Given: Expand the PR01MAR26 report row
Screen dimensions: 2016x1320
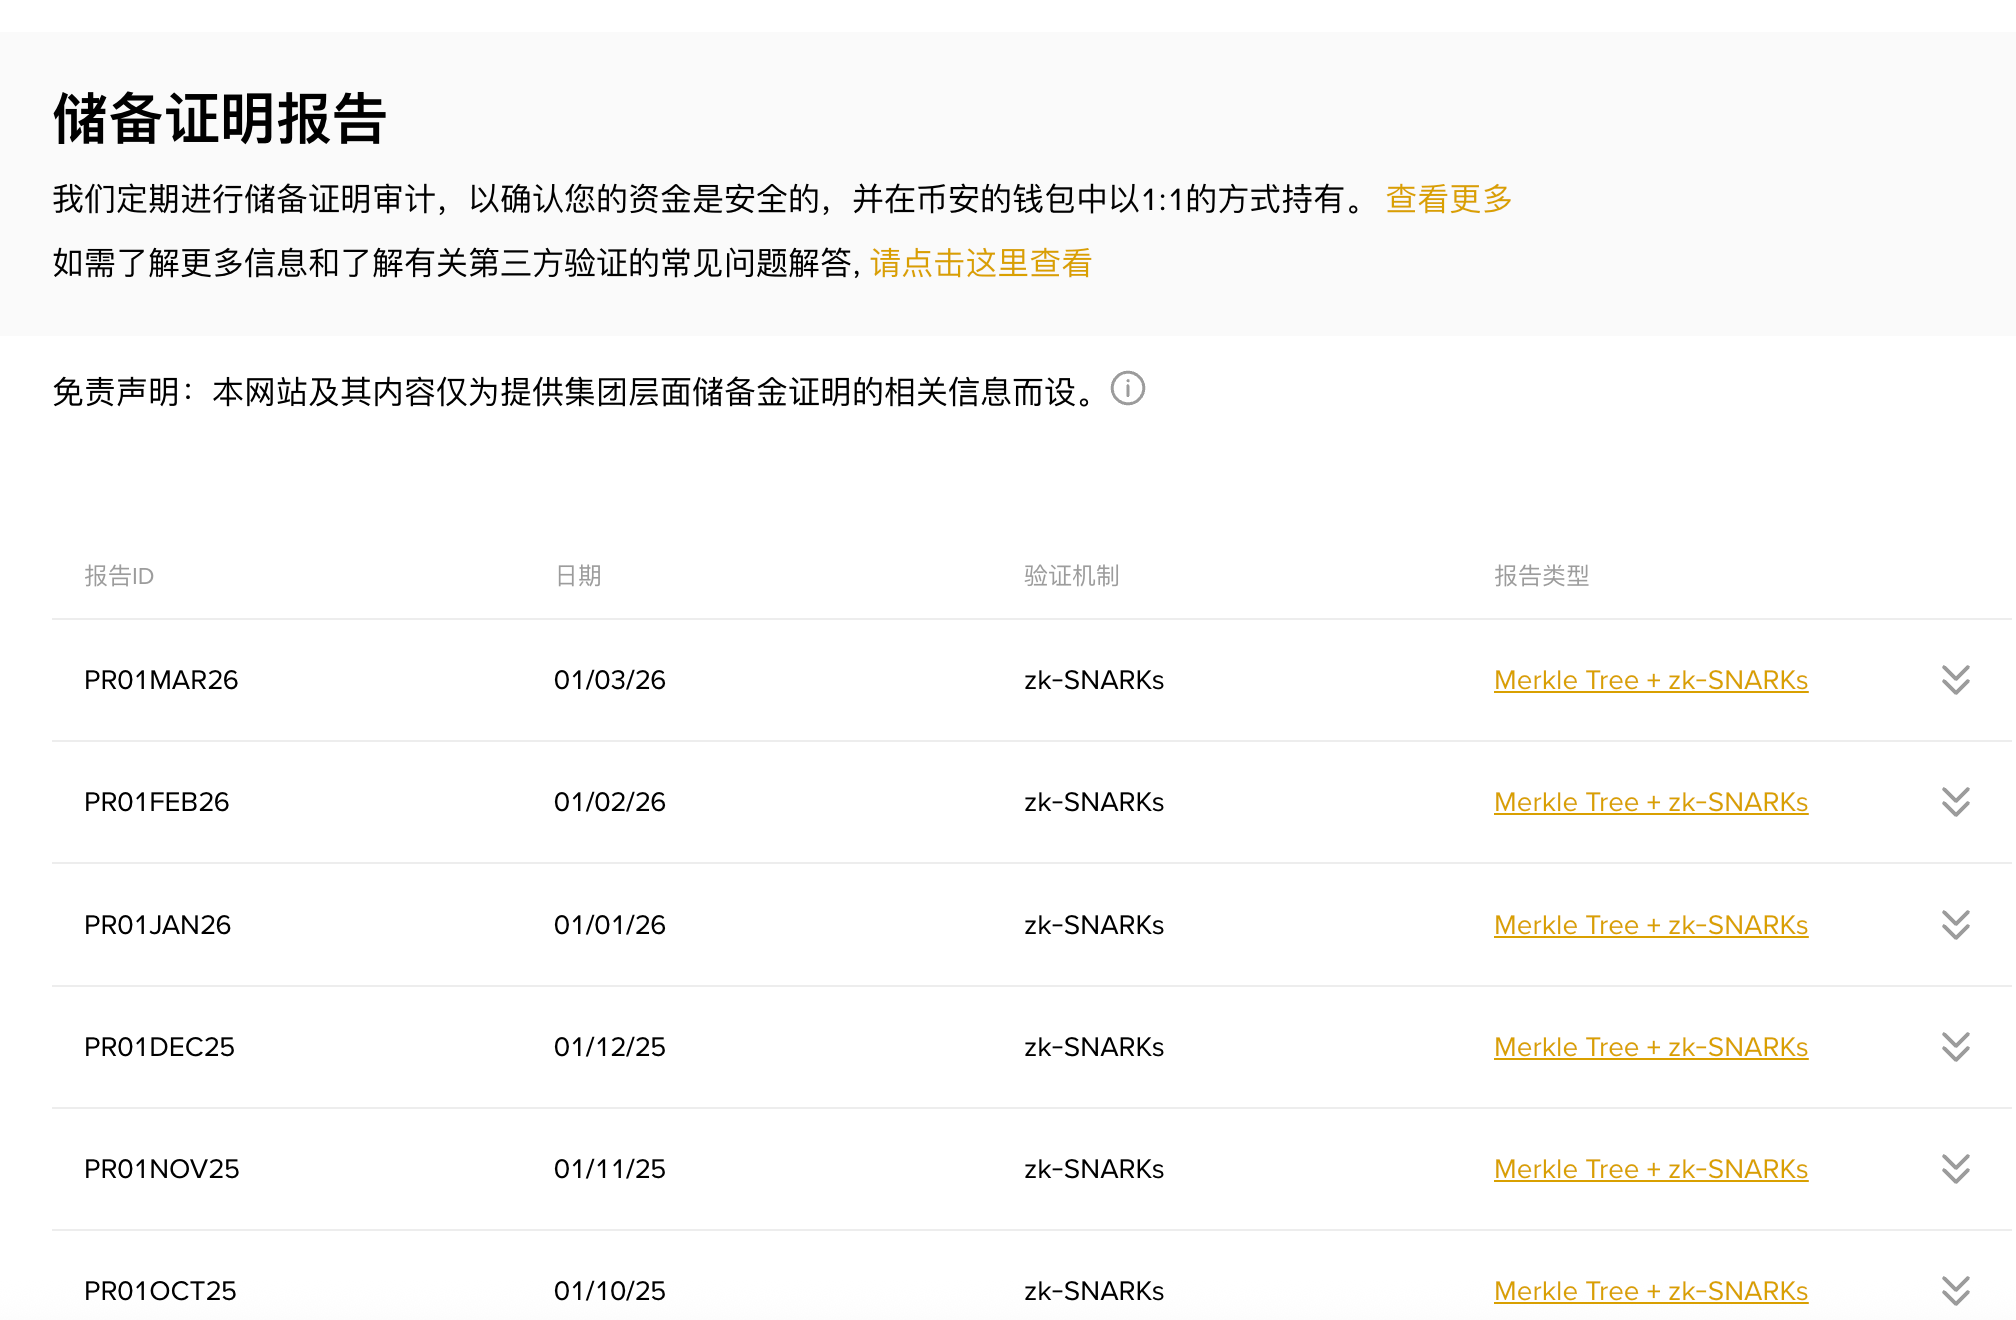Looking at the screenshot, I should (x=1955, y=680).
